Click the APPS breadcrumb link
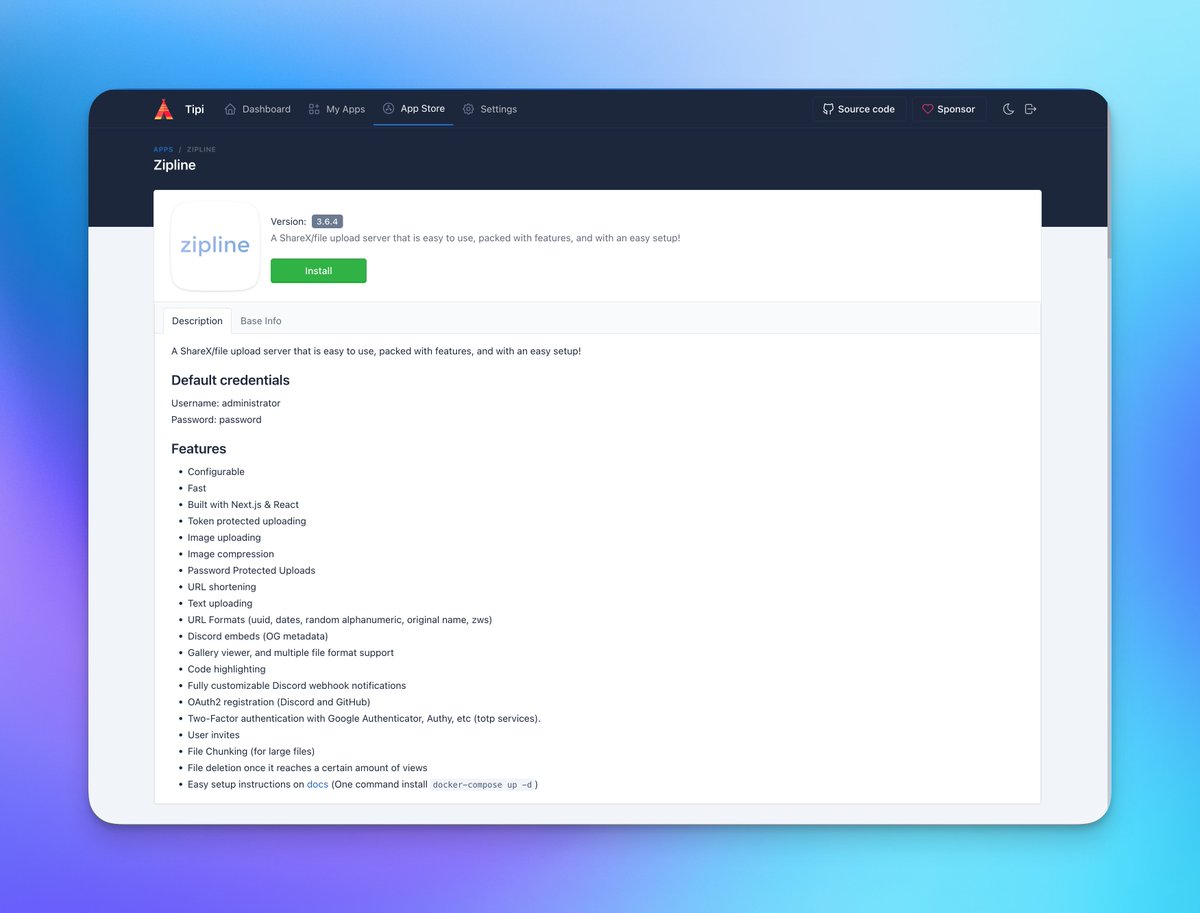Viewport: 1200px width, 913px height. pyautogui.click(x=163, y=149)
